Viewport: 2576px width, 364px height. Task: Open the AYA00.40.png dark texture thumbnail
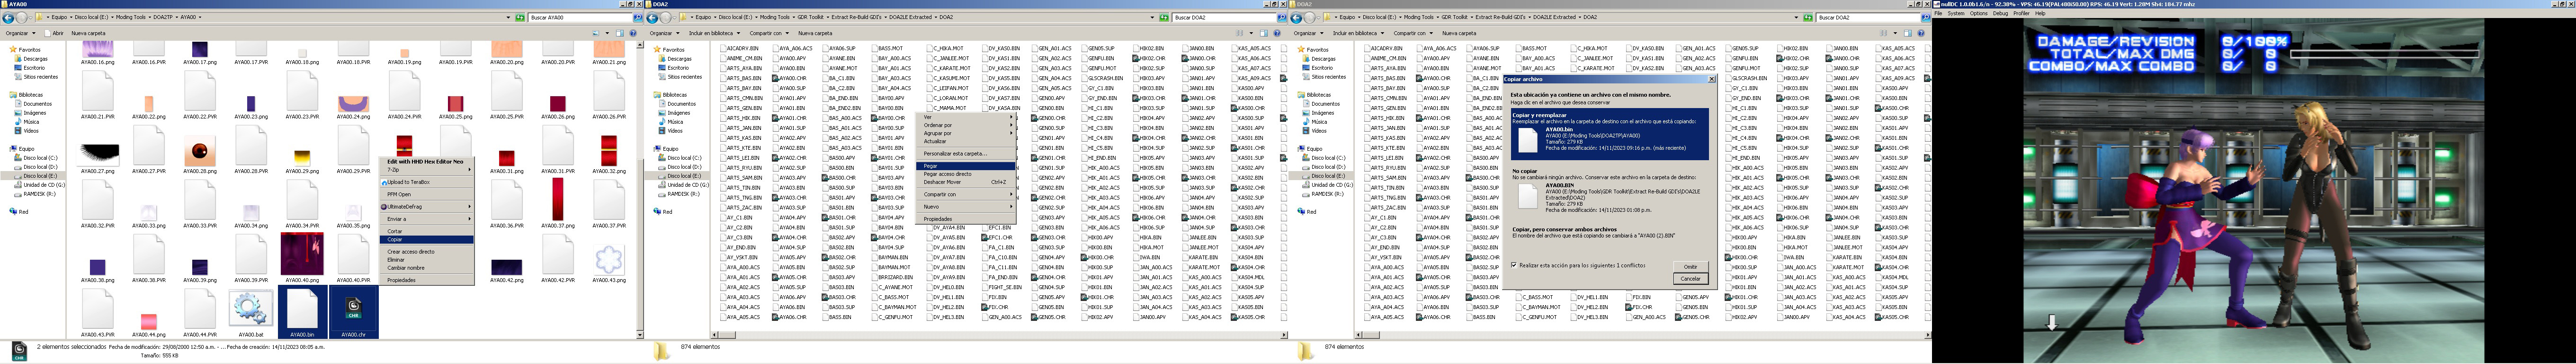302,253
